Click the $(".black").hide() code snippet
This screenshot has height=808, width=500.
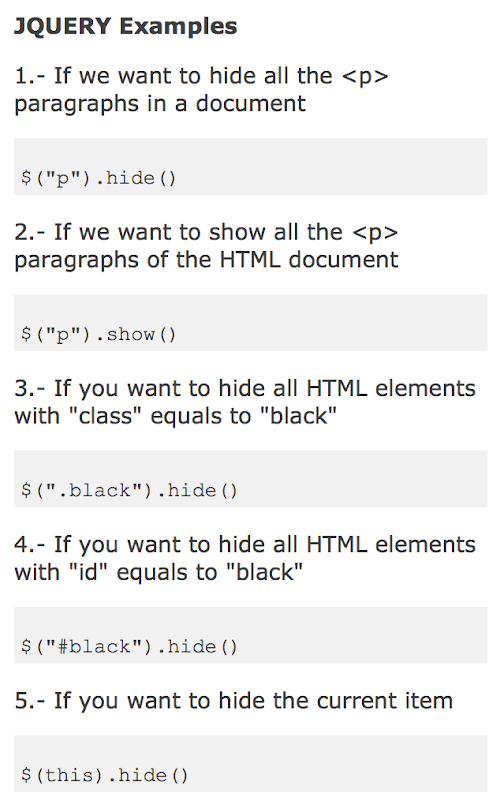click(129, 491)
